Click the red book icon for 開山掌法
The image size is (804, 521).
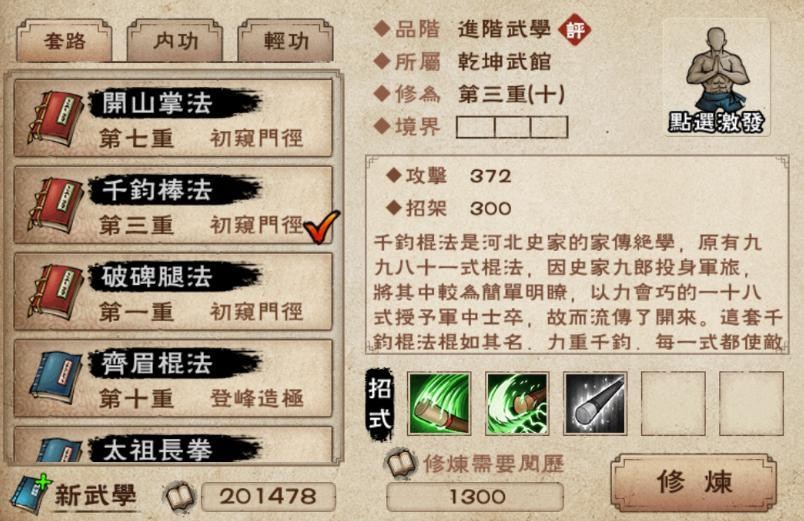(x=54, y=118)
